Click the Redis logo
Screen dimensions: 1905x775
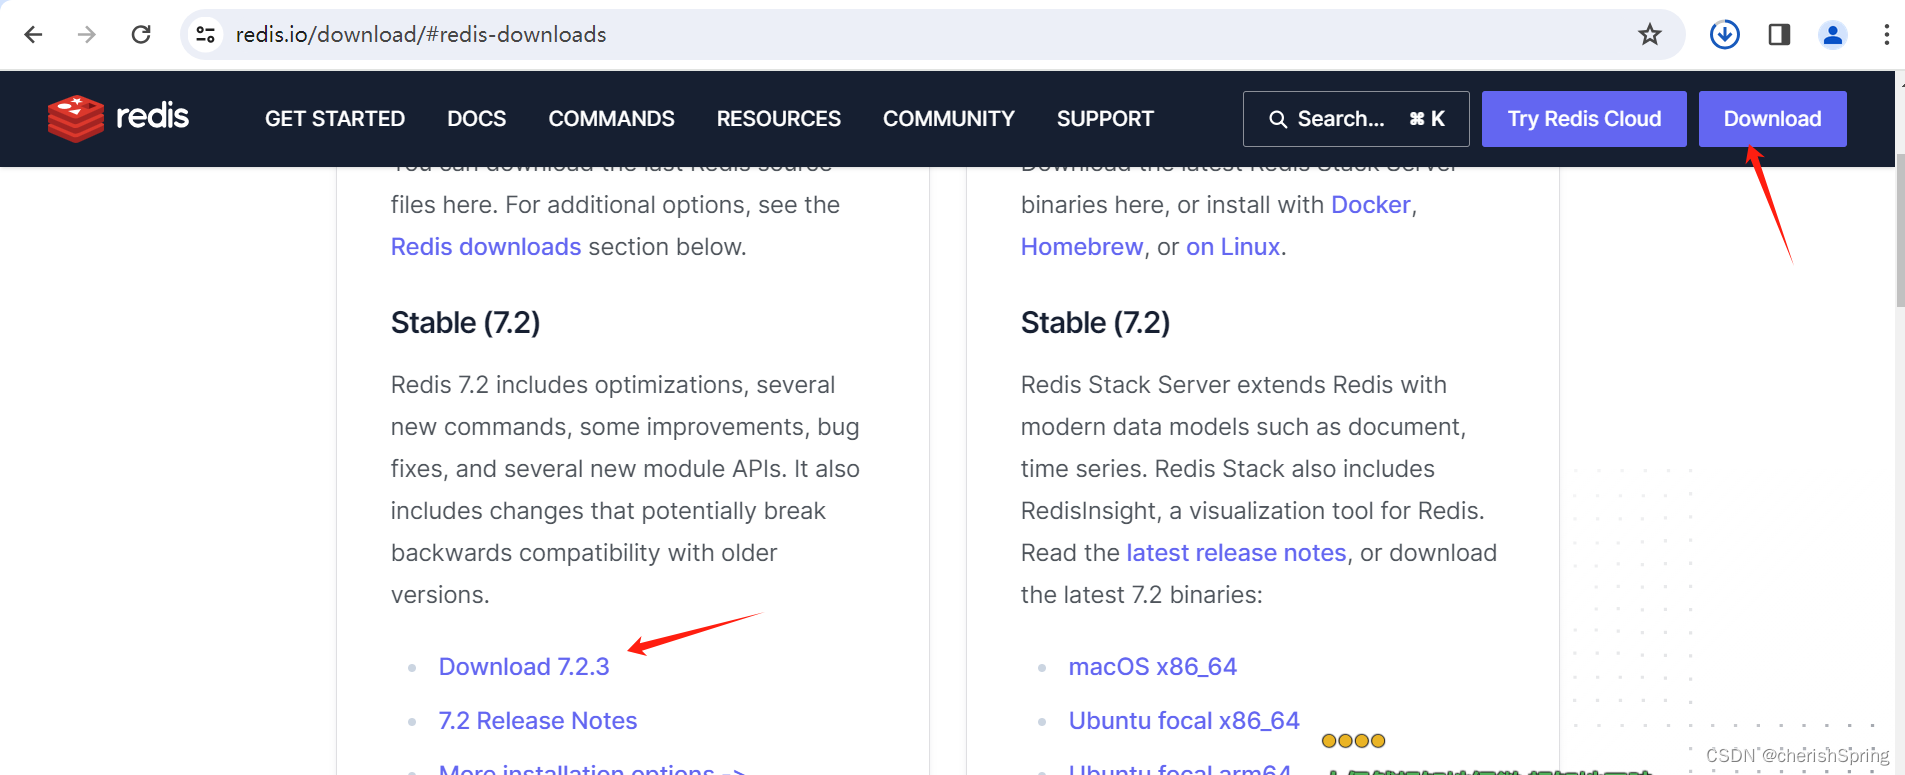[118, 118]
